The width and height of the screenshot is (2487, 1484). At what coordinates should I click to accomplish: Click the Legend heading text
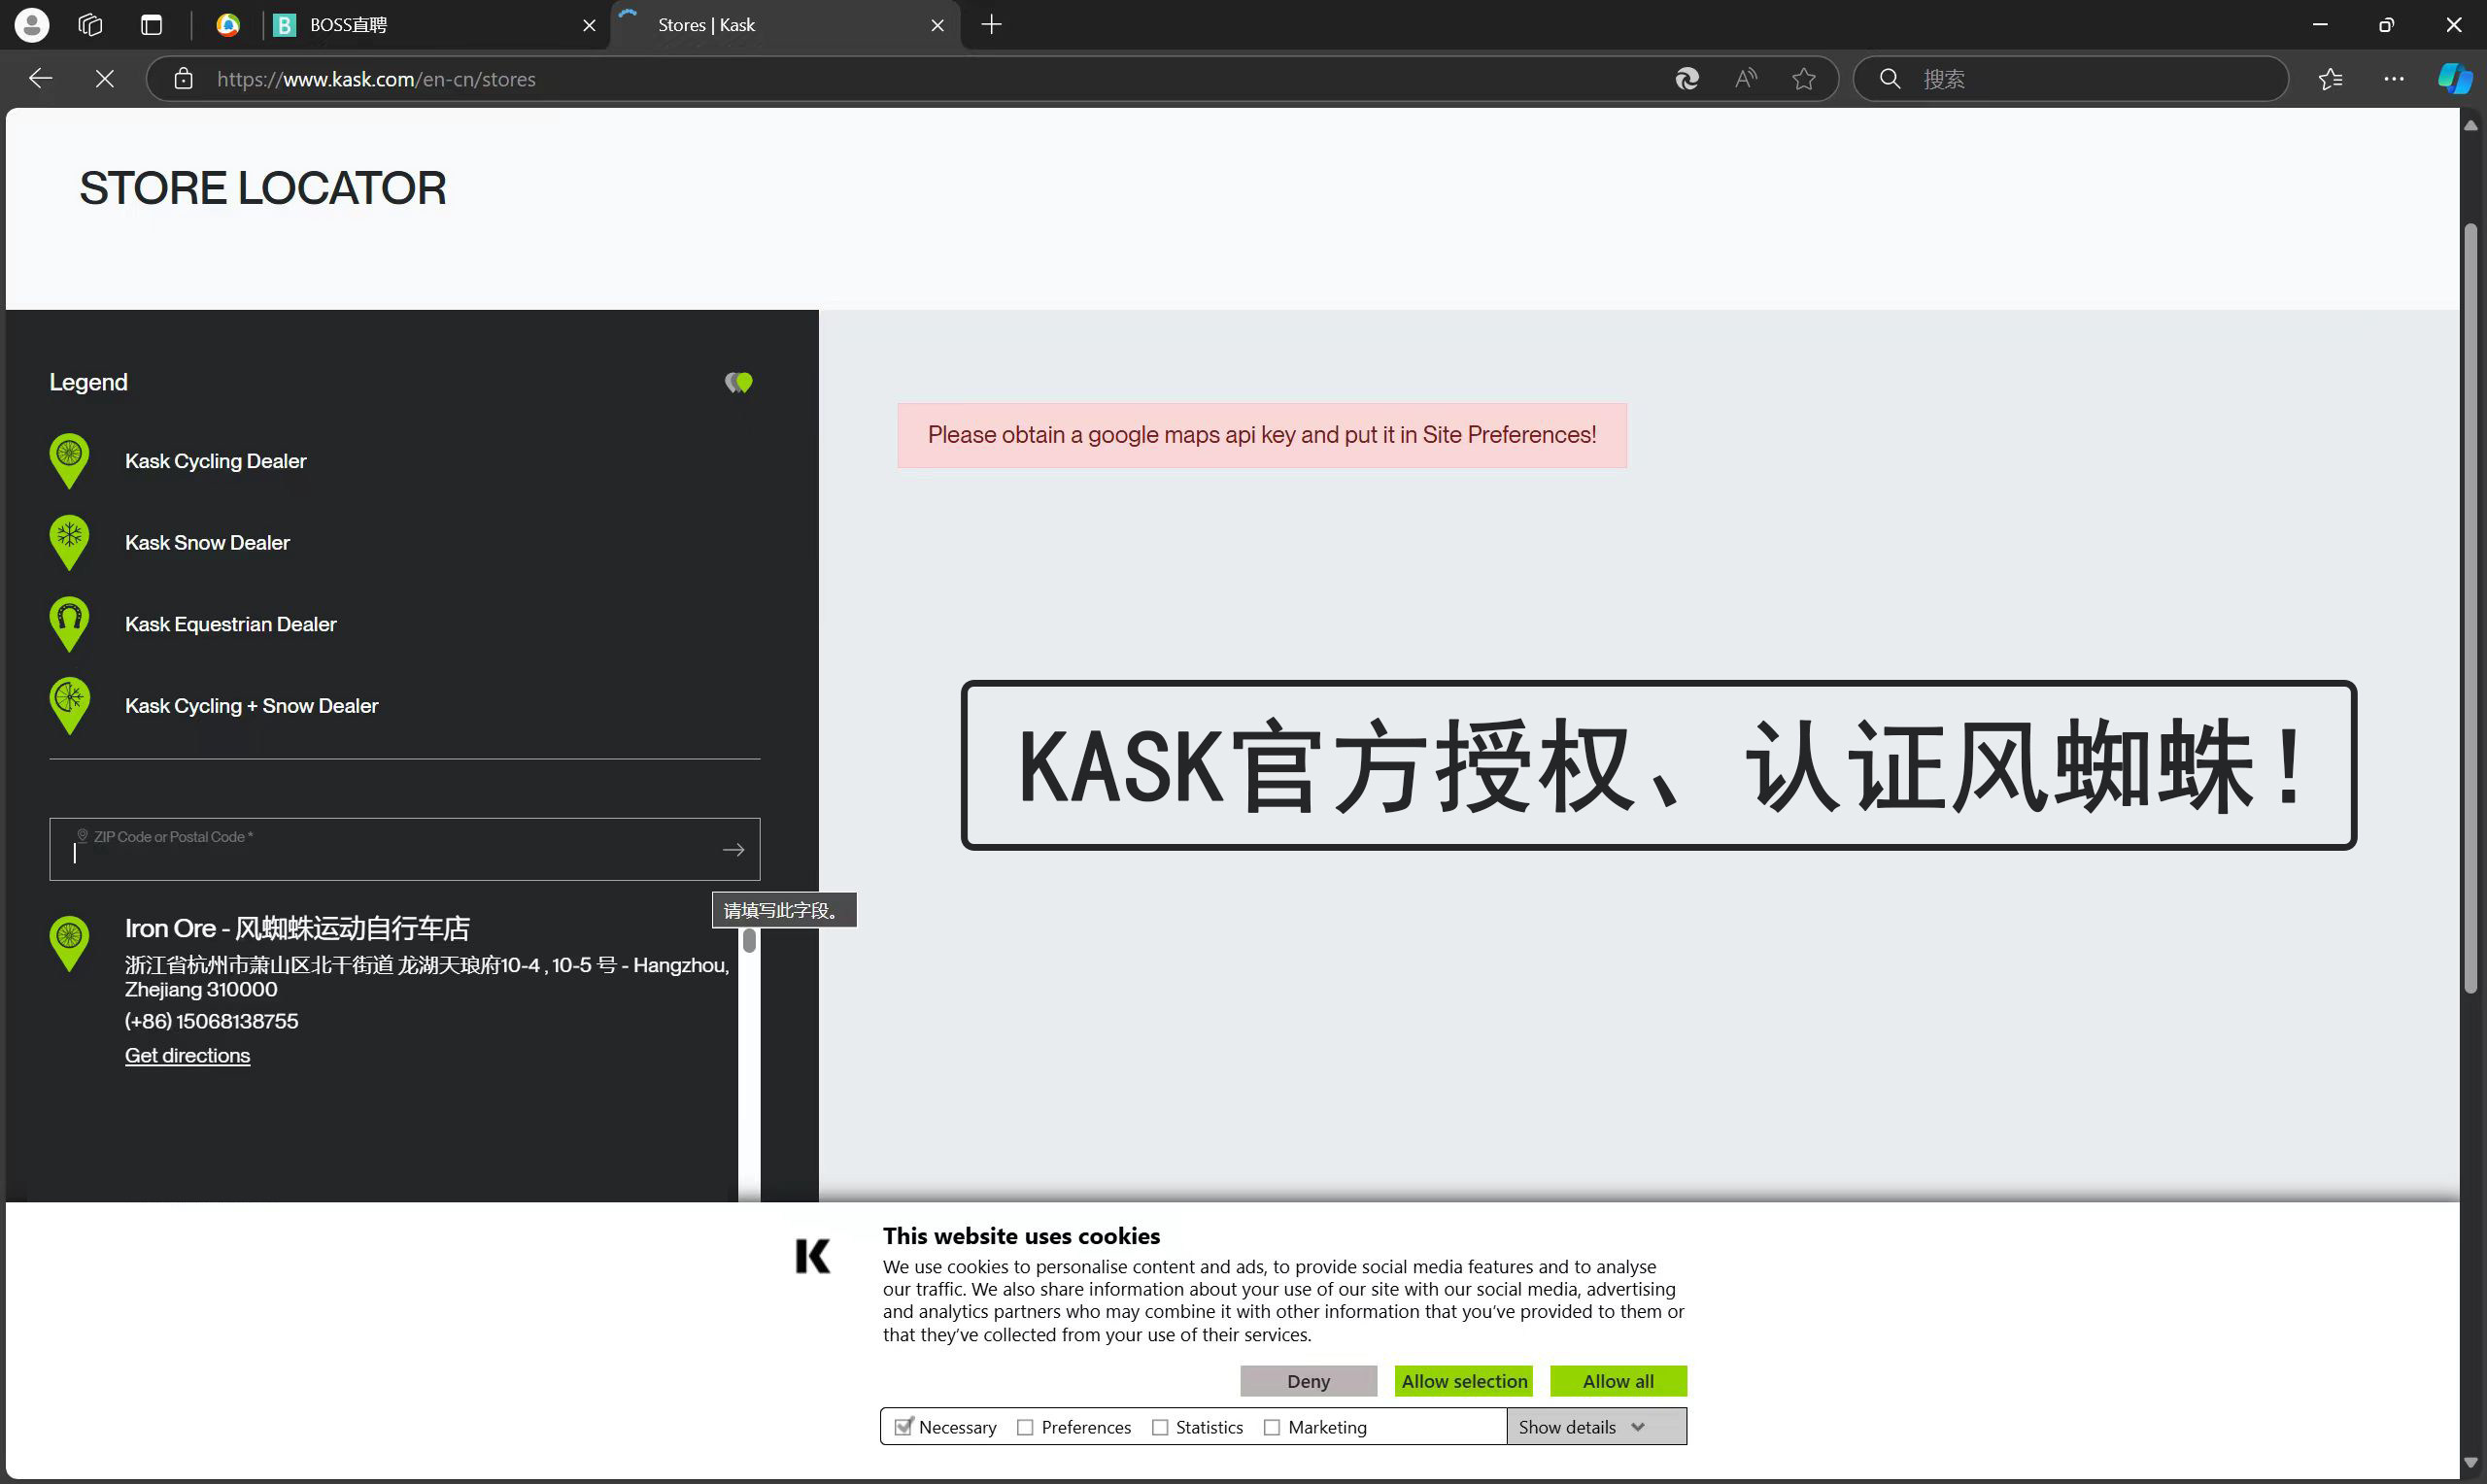click(89, 383)
